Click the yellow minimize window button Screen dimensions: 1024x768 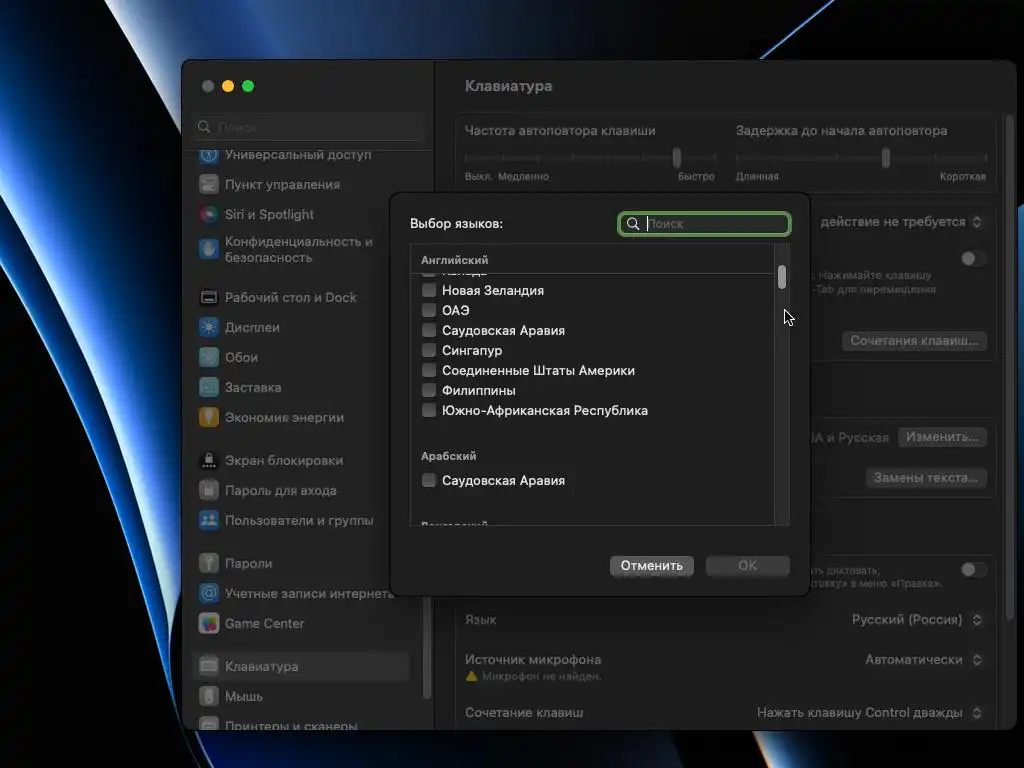point(228,86)
